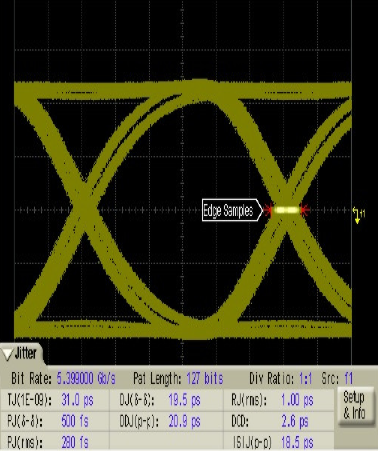
Task: Click the Bit Rate value 5.399000 Gb/s
Action: click(86, 378)
